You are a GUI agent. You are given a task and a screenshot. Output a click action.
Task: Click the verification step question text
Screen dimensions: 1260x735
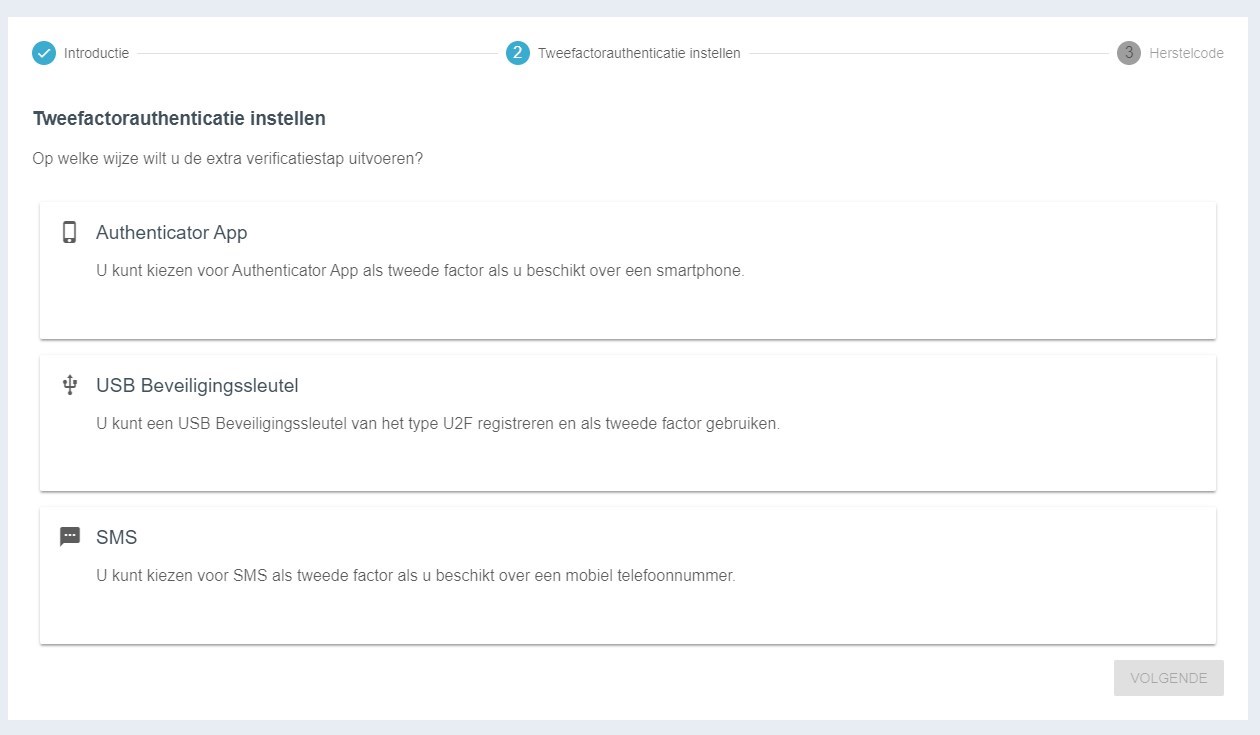[227, 158]
